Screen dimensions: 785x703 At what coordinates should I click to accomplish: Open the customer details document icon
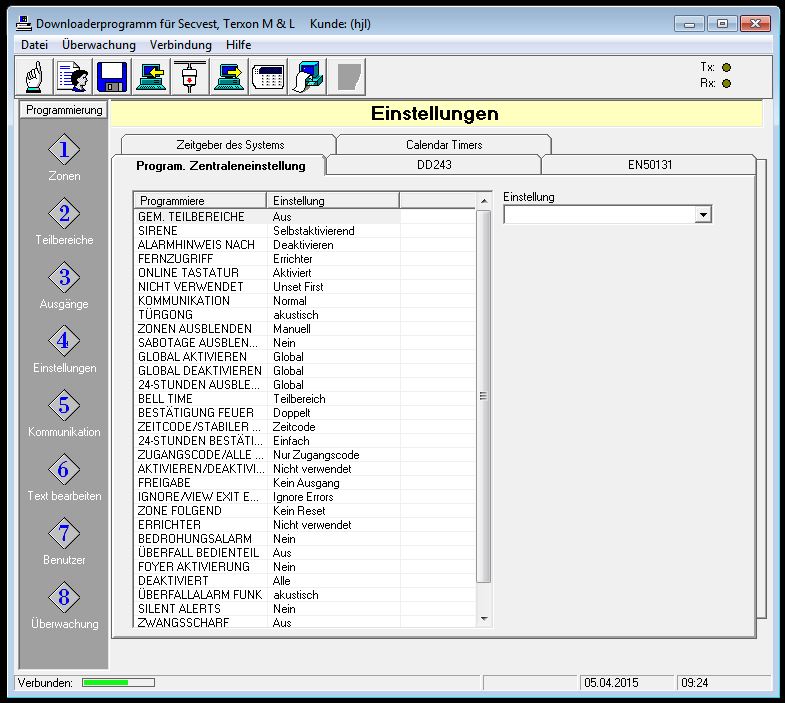(x=73, y=76)
